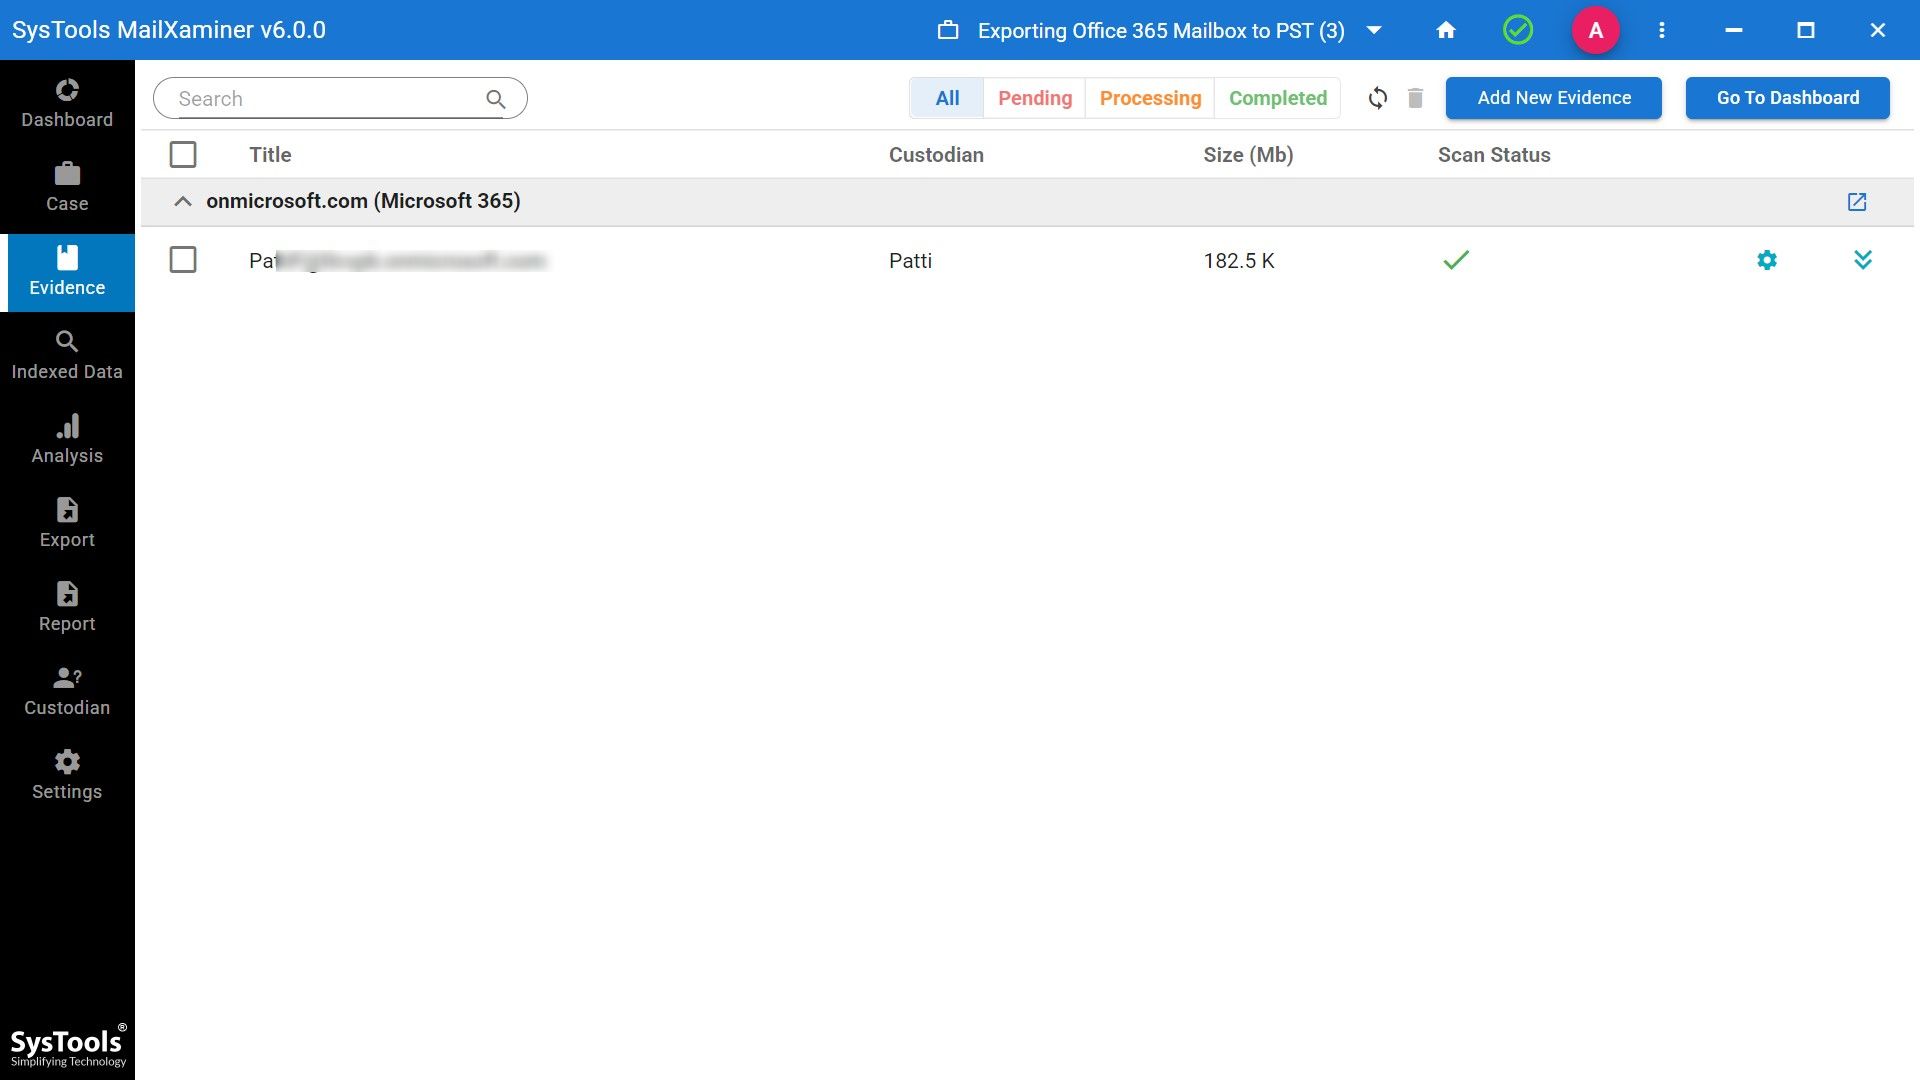
Task: Collapse the onmicrosoft.com (Microsoft 365) group
Action: (182, 202)
